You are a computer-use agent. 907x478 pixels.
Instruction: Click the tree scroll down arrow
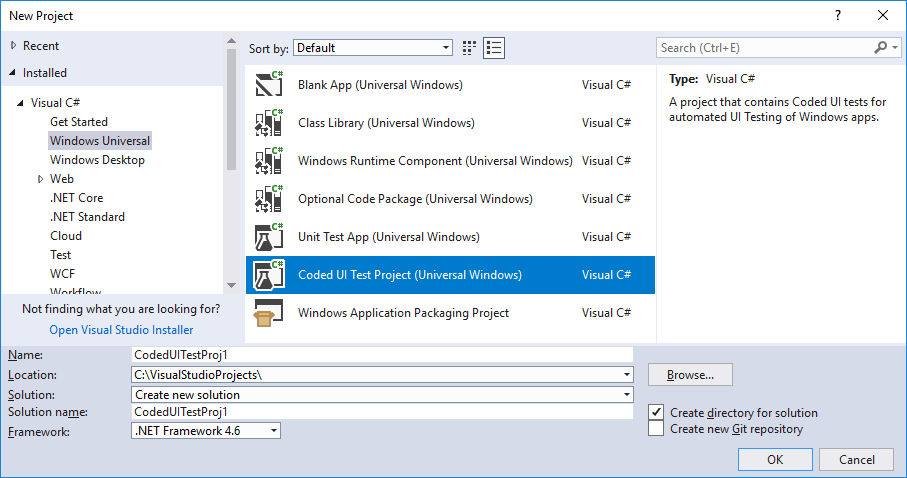coord(231,285)
